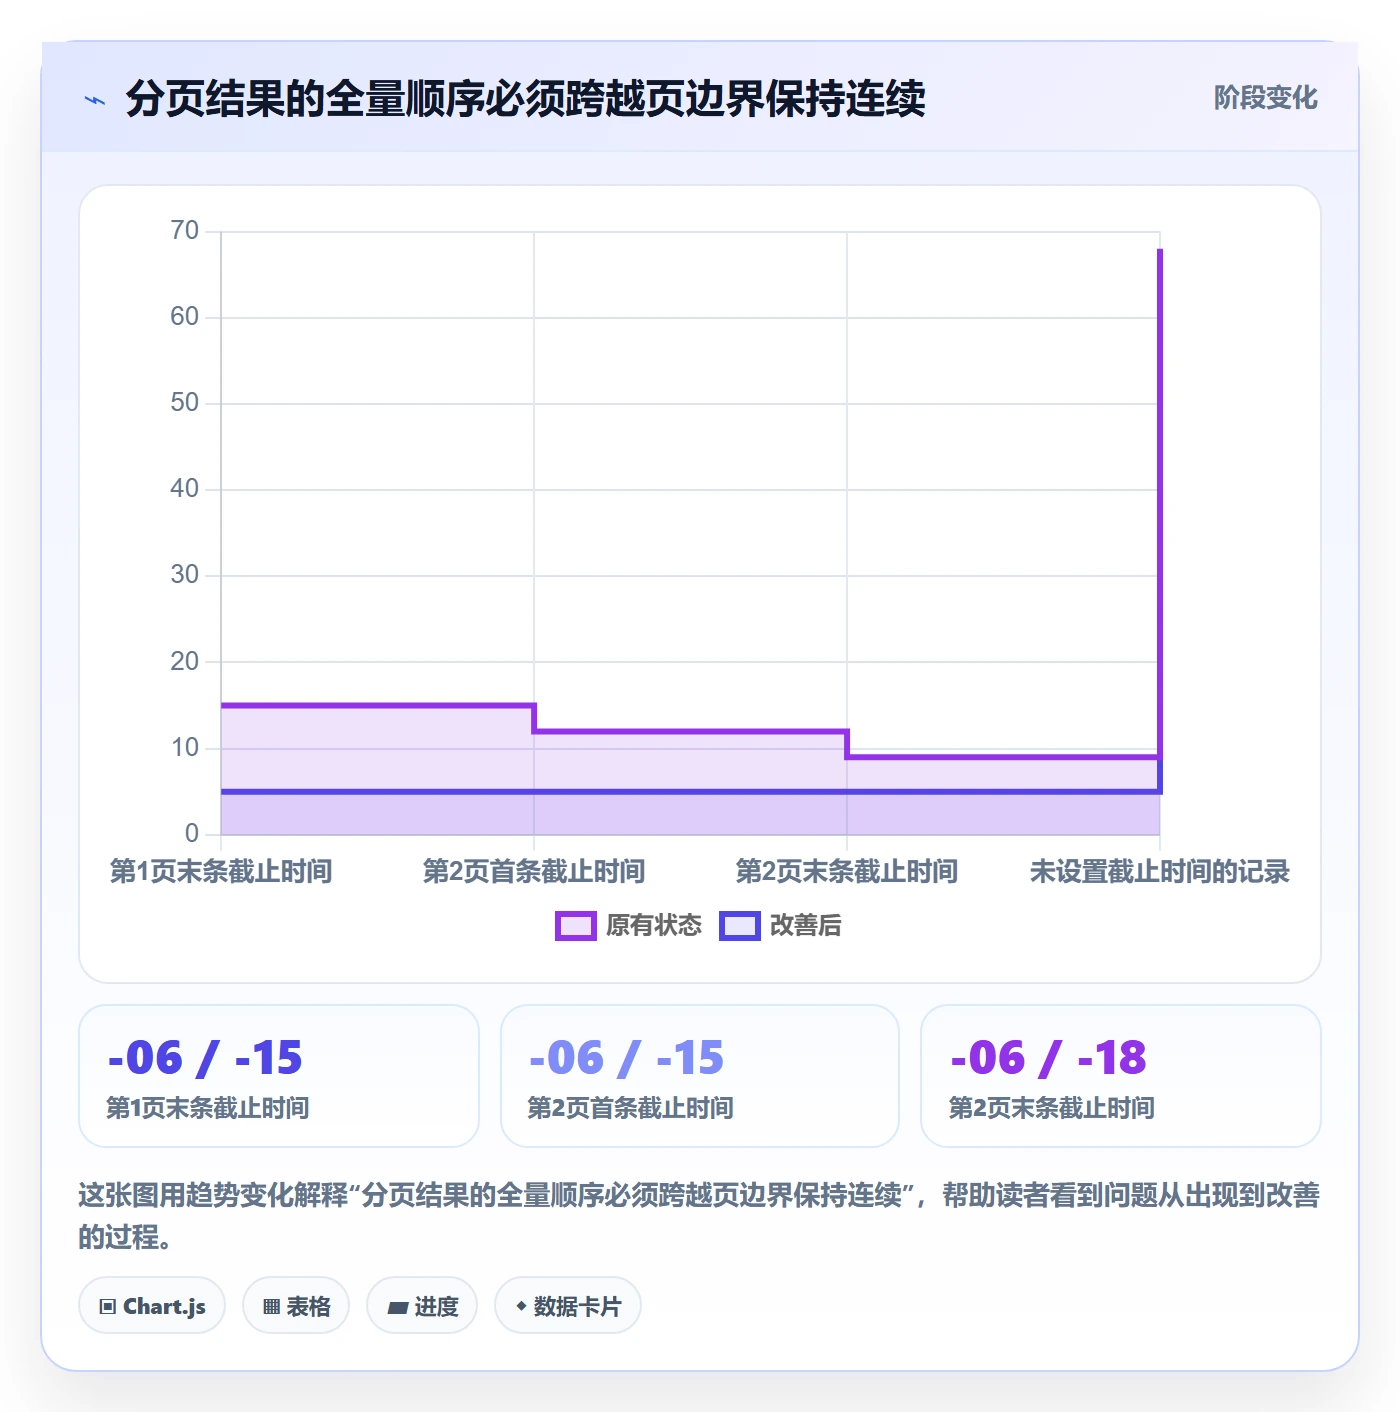Open the 第2页末条截止时间 data card

coord(1121,1076)
